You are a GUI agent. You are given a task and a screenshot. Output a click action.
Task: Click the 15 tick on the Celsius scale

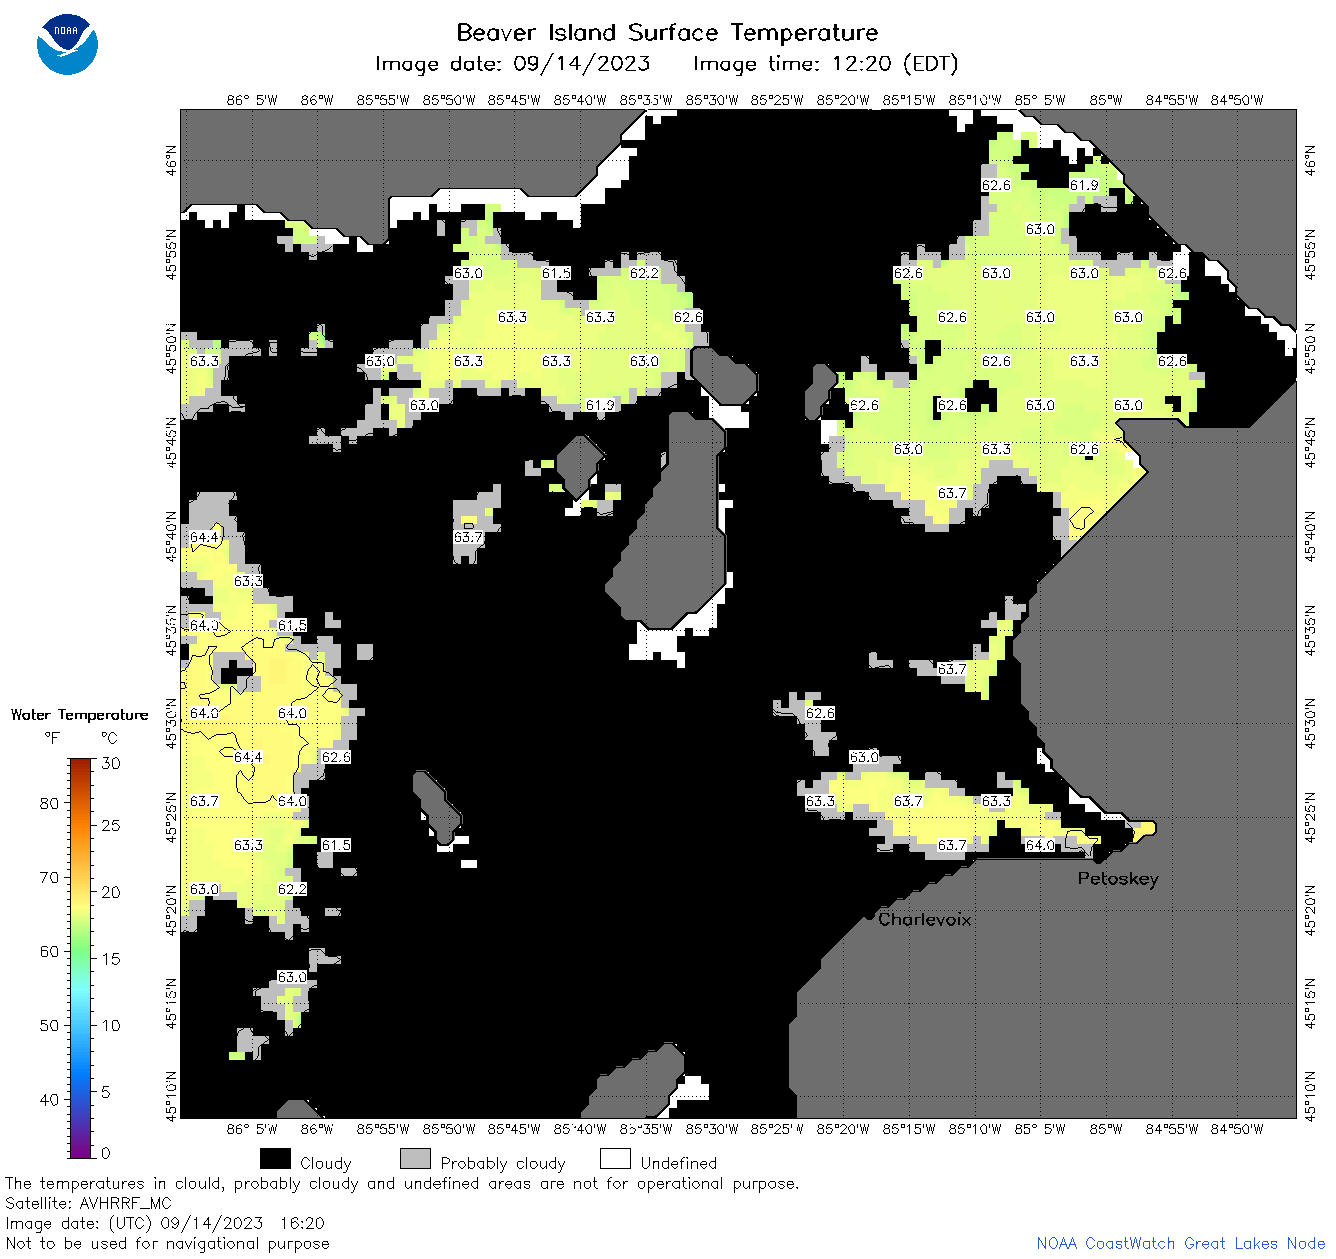[x=111, y=958]
